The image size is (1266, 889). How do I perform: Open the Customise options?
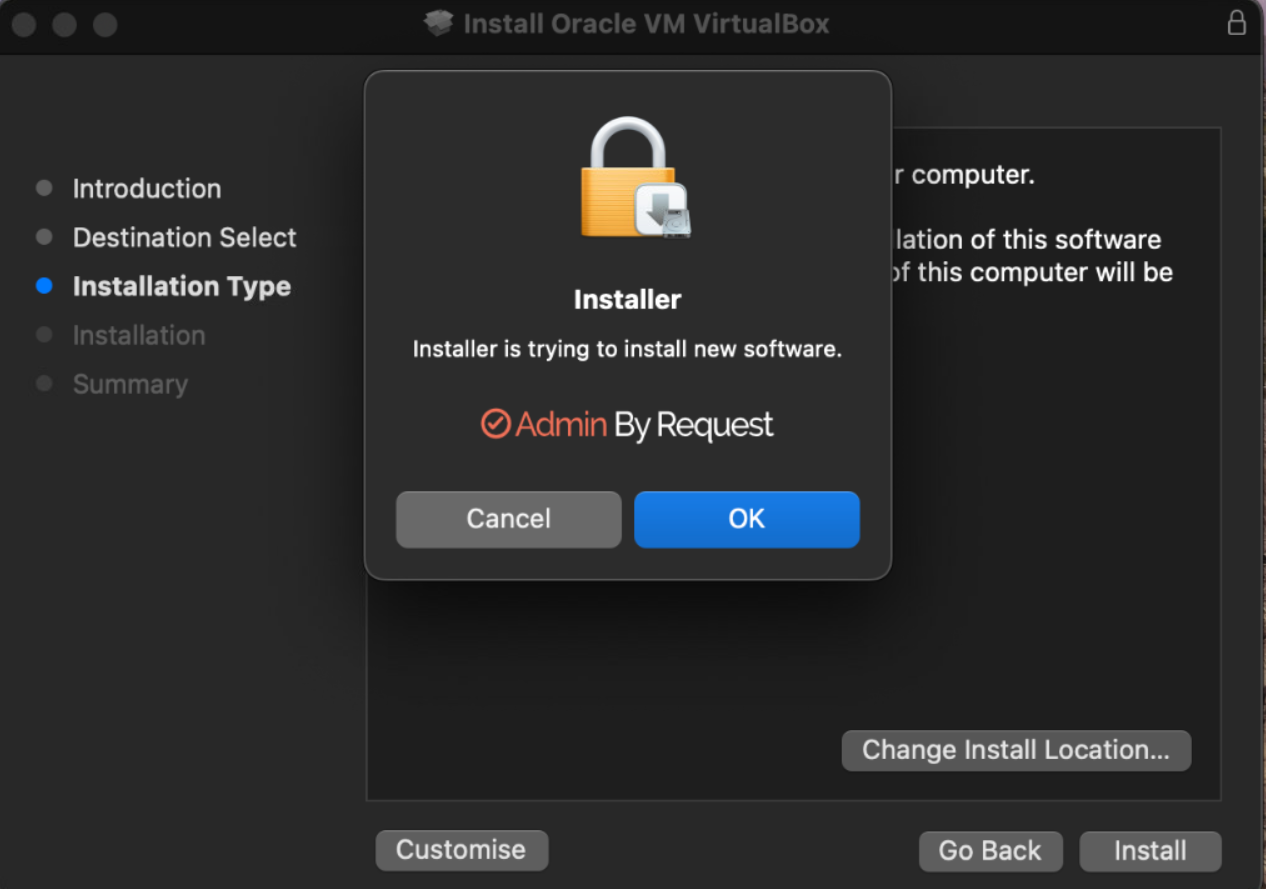tap(461, 850)
